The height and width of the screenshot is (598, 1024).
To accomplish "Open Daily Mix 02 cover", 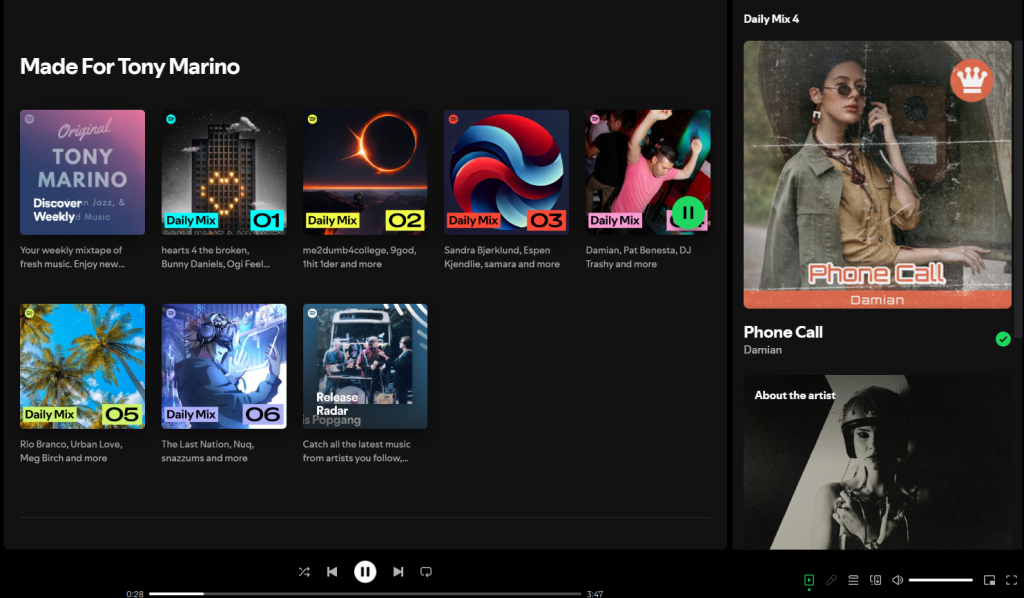I will pos(365,172).
